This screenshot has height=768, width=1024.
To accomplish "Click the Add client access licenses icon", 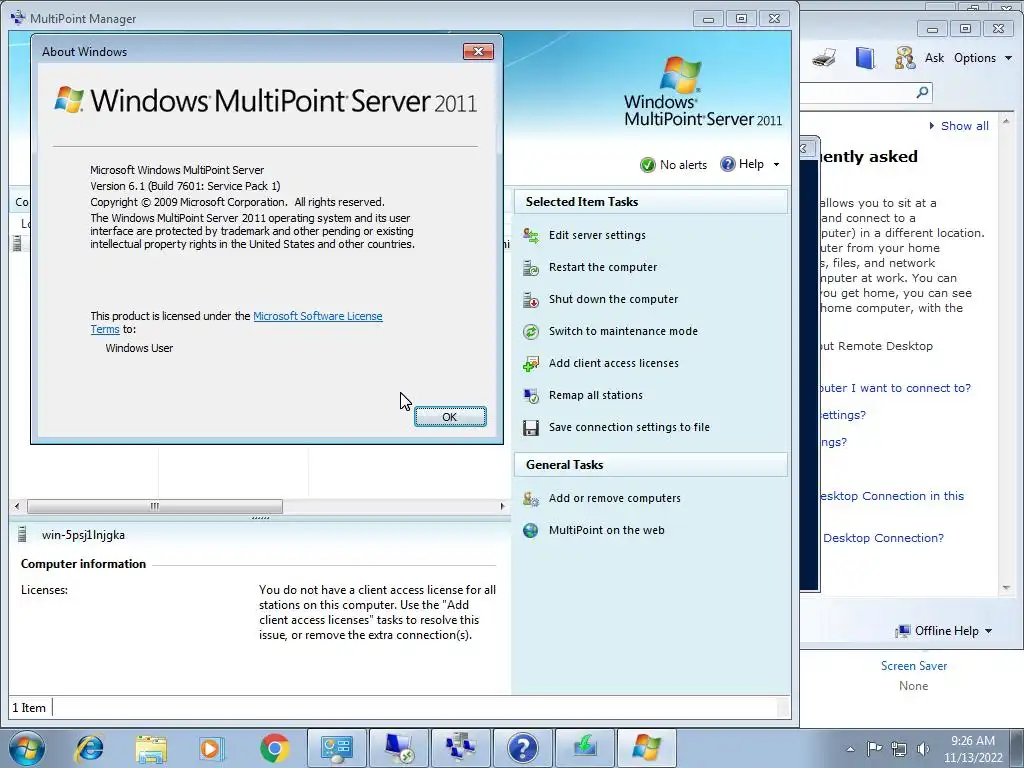I will coord(531,364).
